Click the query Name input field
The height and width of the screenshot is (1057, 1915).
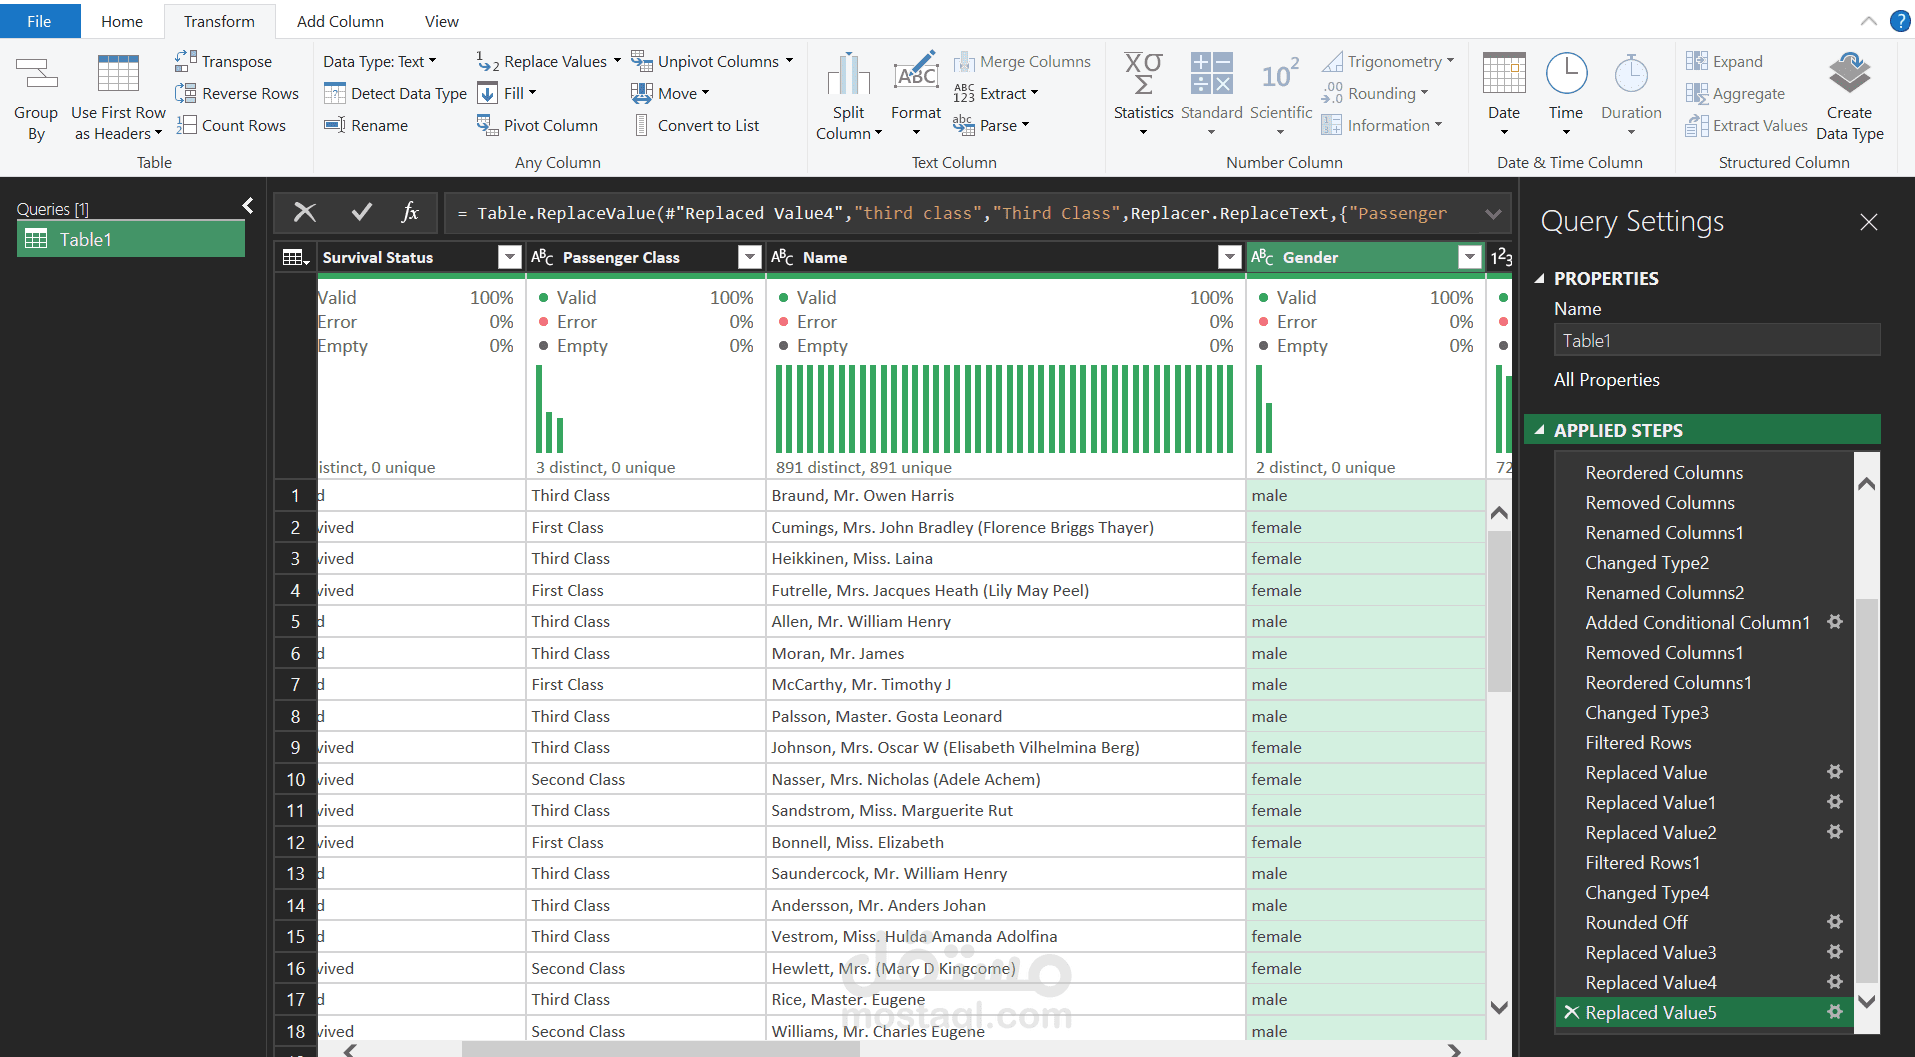coord(1716,340)
